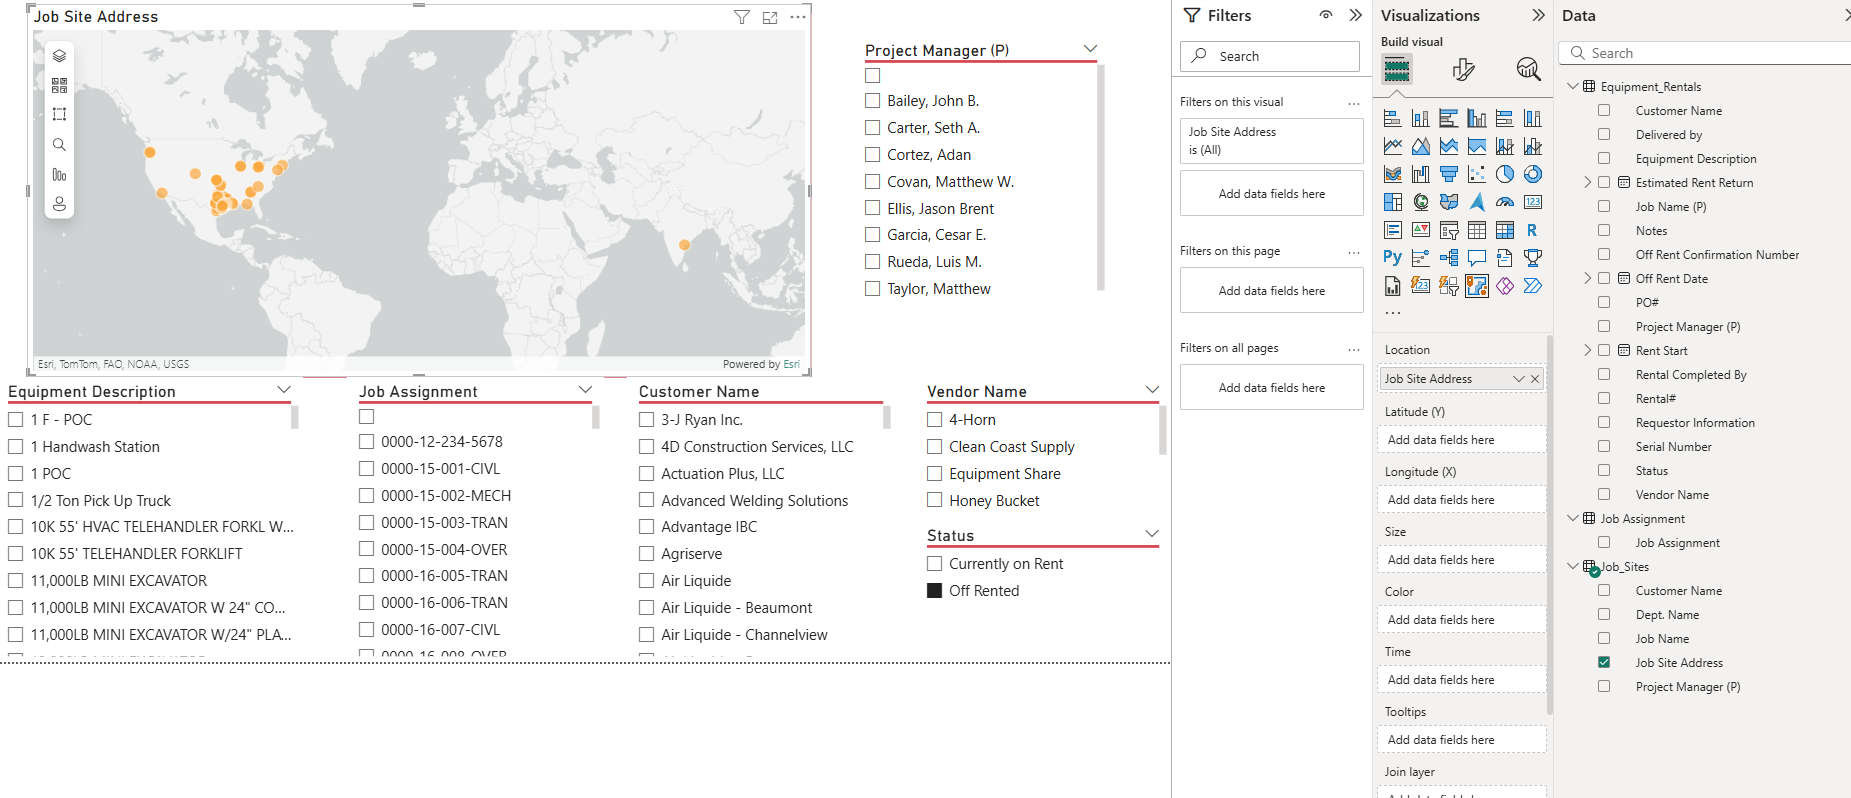
Task: Open the map's column-bars analysis tool
Action: [59, 175]
